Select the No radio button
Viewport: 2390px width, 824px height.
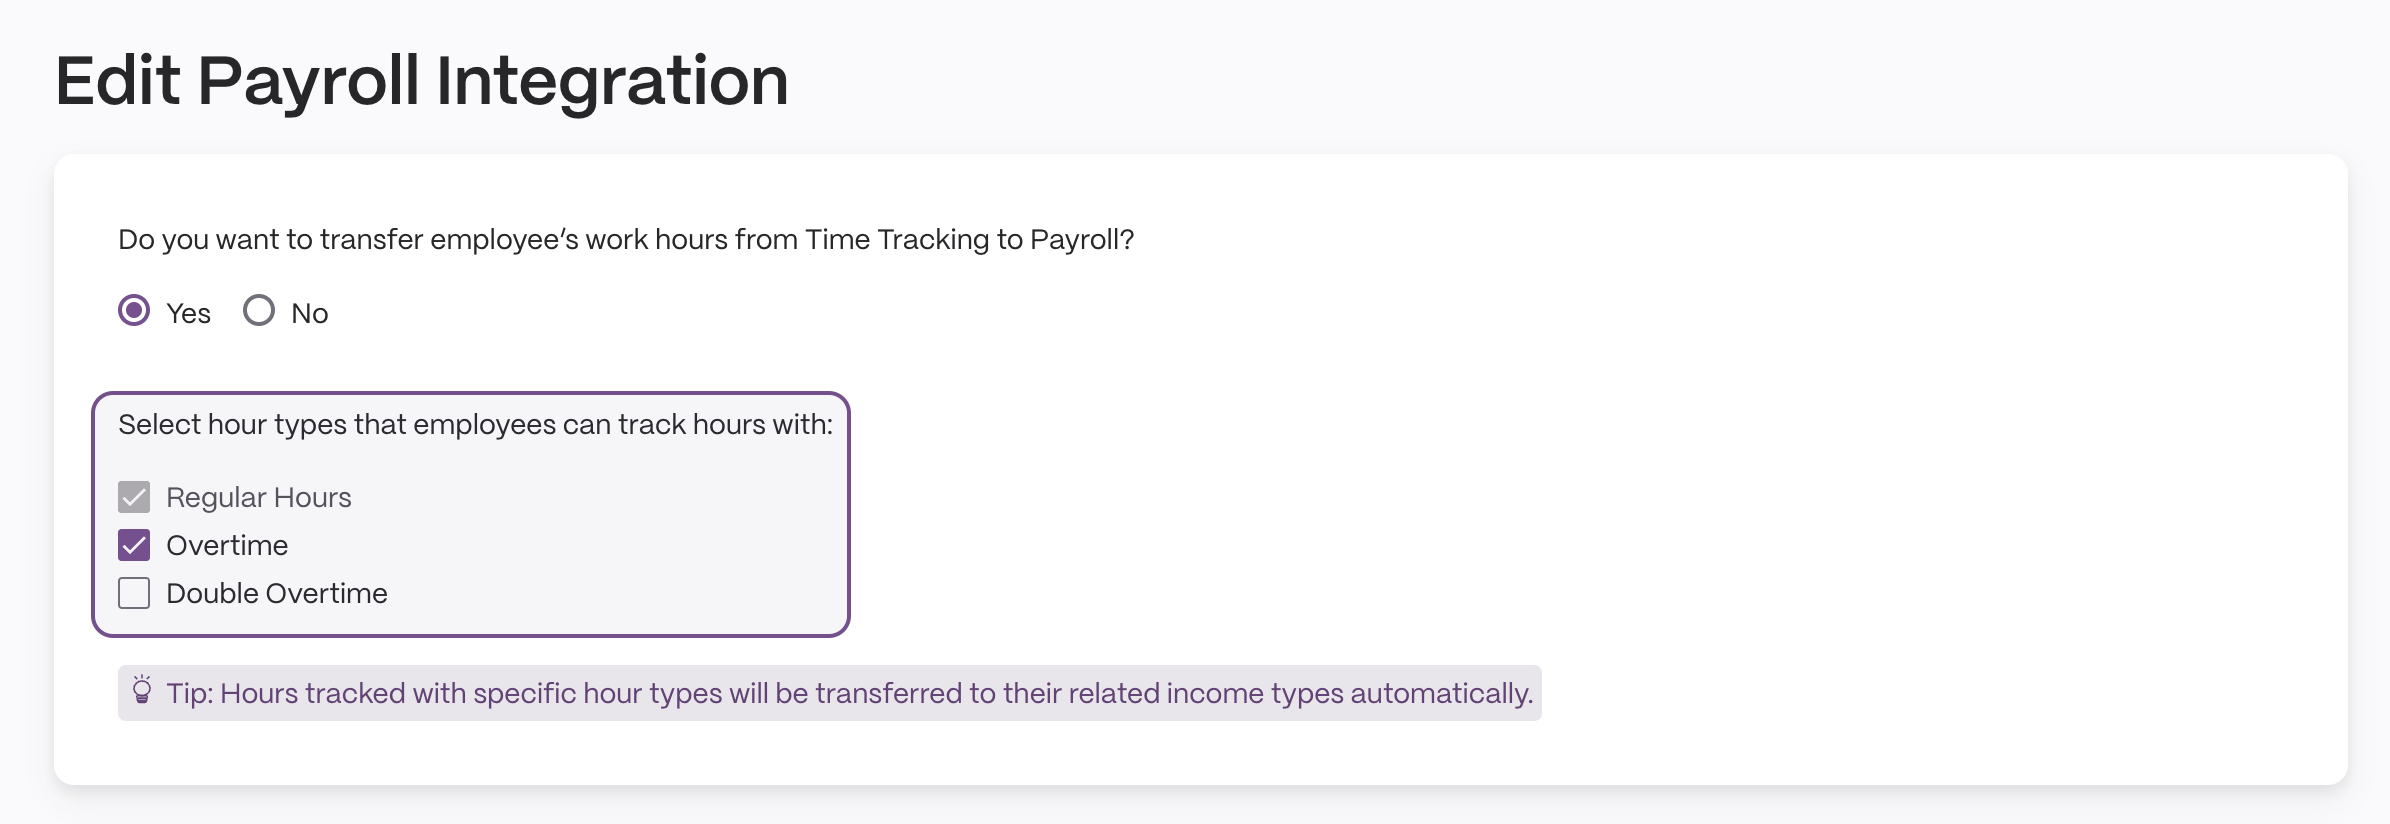point(259,310)
